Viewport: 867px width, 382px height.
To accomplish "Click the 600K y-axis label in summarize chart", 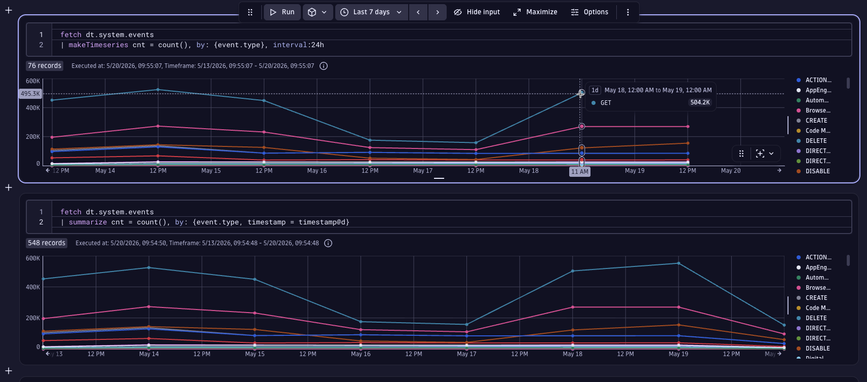I will 33,258.
